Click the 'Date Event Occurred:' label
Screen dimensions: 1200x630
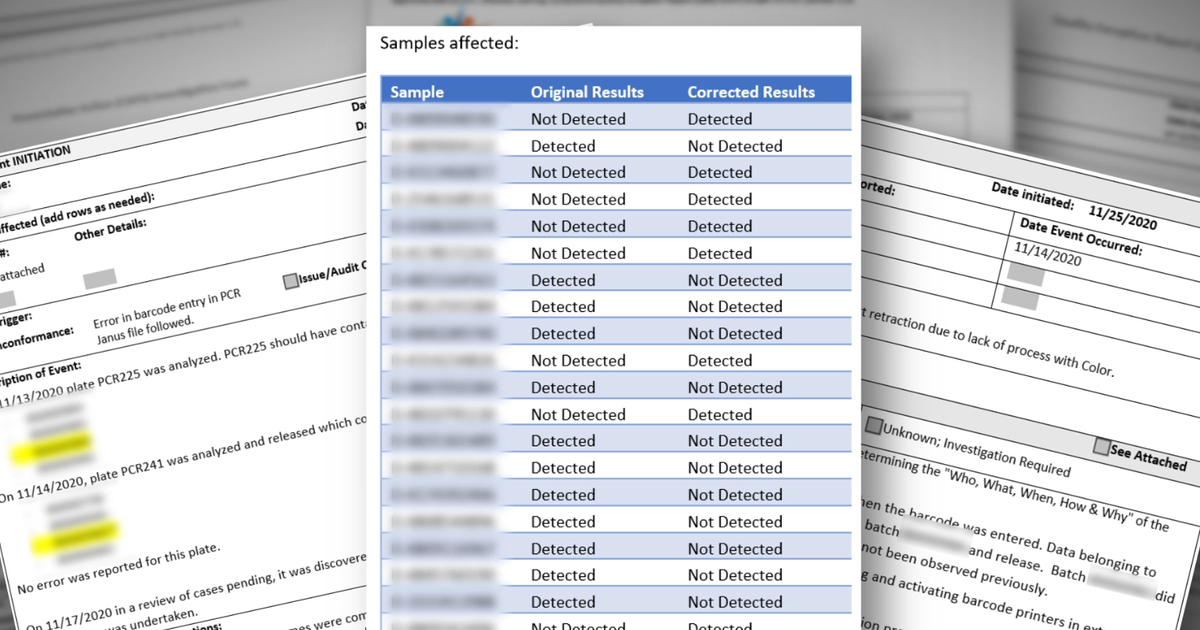coord(1080,236)
